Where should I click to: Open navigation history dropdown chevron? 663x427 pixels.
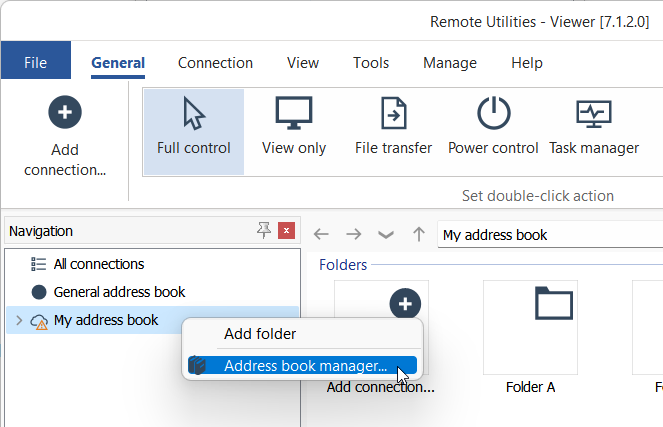(x=385, y=235)
